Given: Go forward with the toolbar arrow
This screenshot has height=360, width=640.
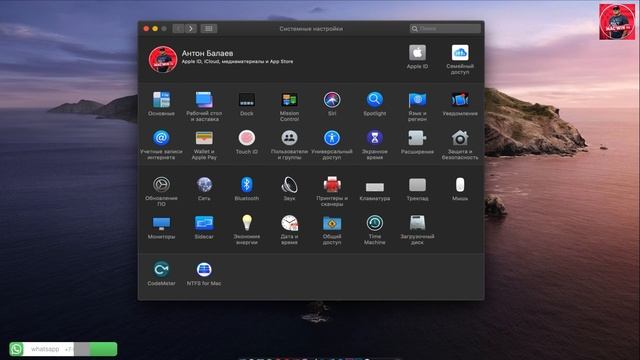Looking at the screenshot, I should (191, 29).
